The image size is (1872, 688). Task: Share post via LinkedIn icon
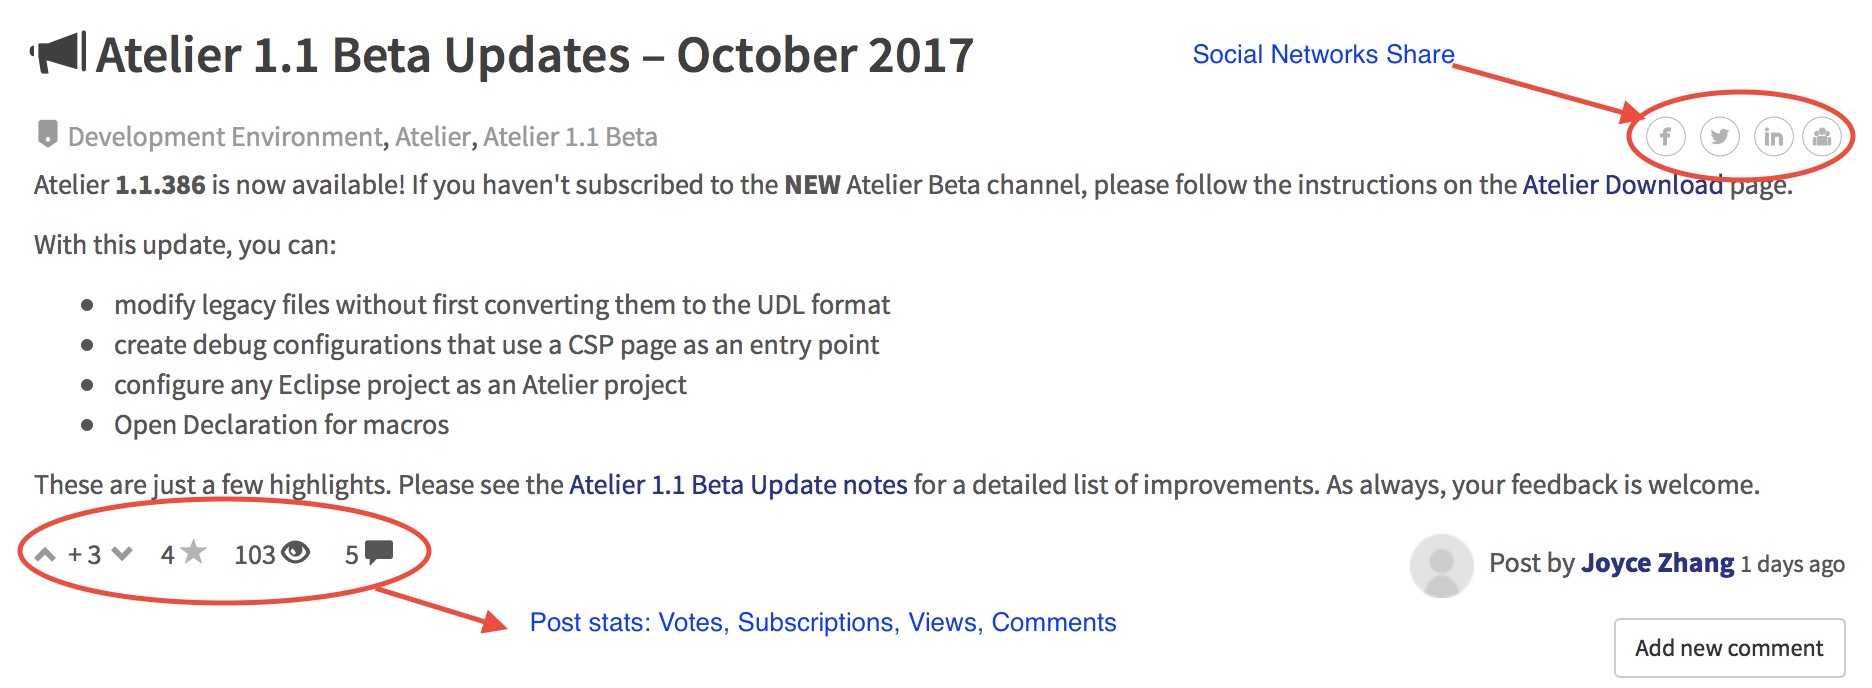coord(1774,136)
